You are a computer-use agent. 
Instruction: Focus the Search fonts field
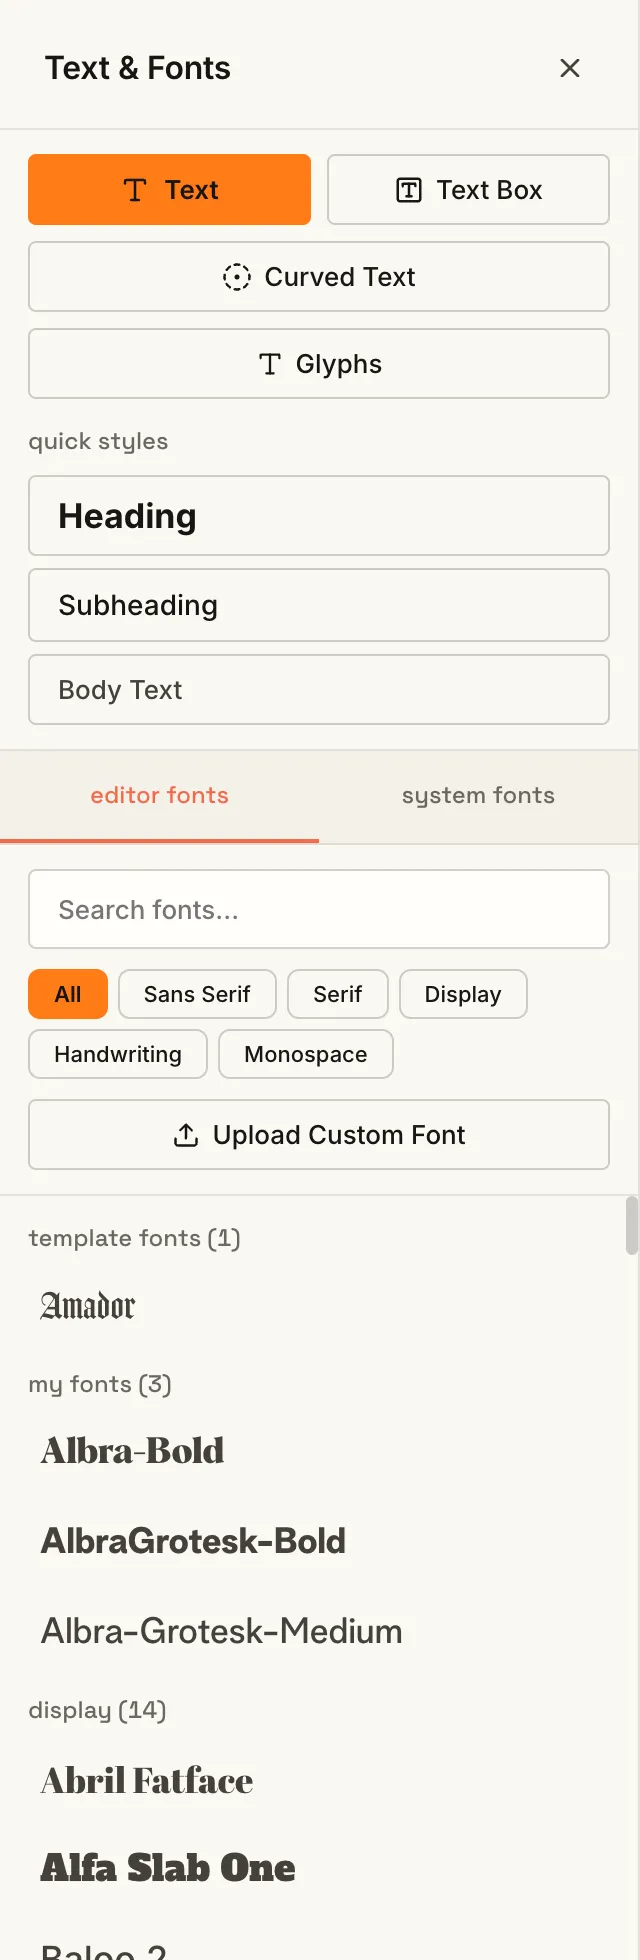point(319,909)
